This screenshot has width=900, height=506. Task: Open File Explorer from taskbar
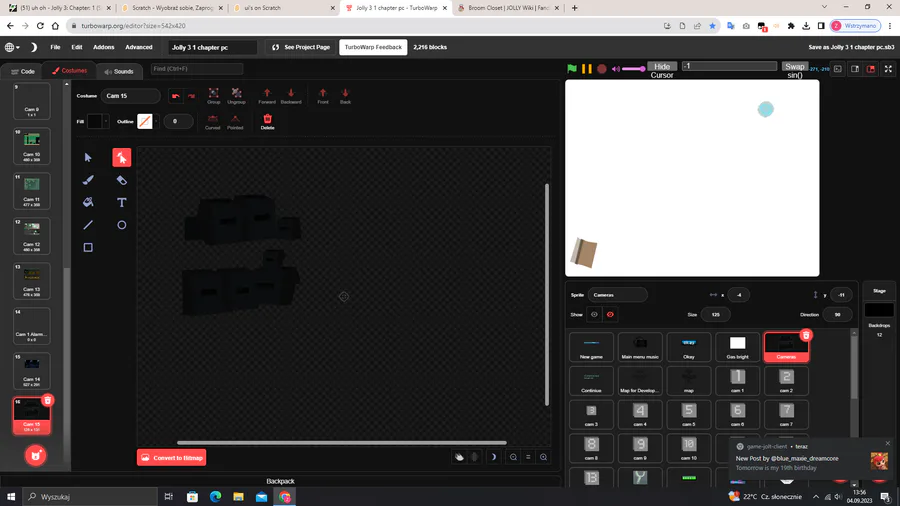point(238,496)
